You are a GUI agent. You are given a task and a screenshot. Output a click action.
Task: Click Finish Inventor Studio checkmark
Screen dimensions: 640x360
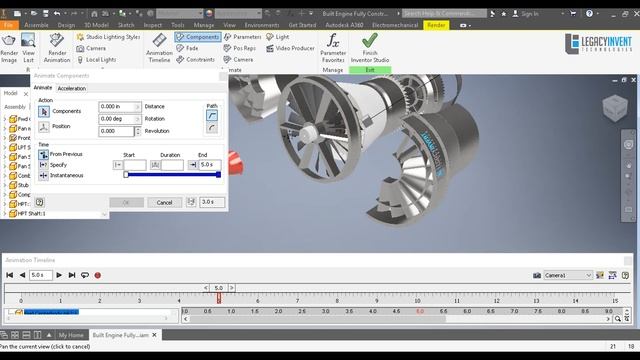(370, 41)
